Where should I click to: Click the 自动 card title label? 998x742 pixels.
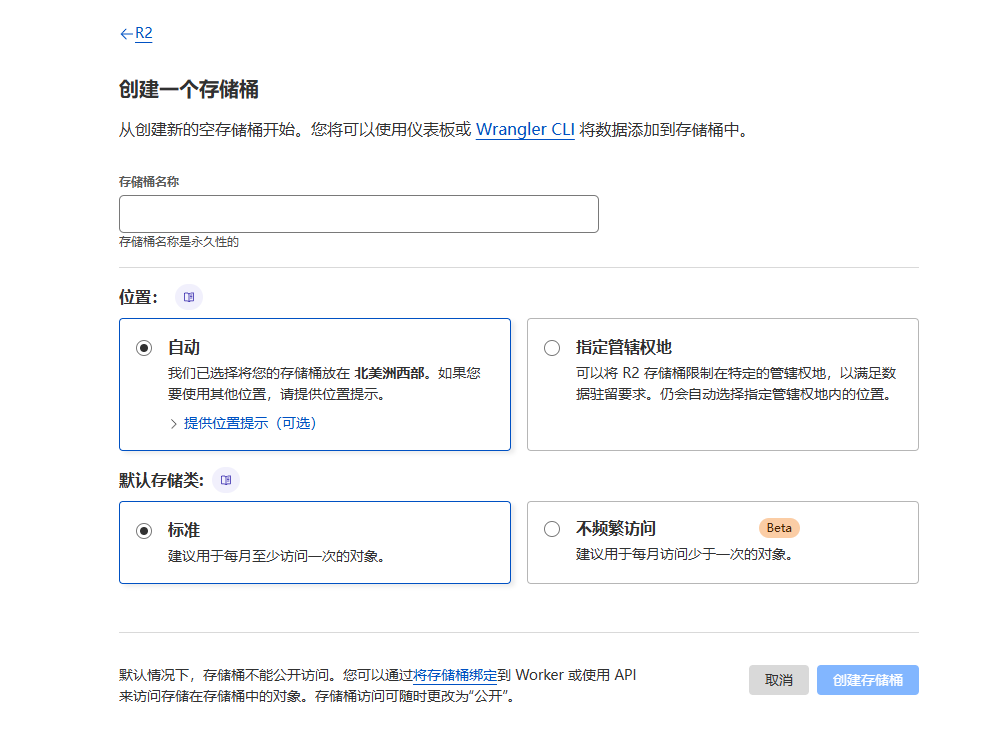click(x=184, y=348)
